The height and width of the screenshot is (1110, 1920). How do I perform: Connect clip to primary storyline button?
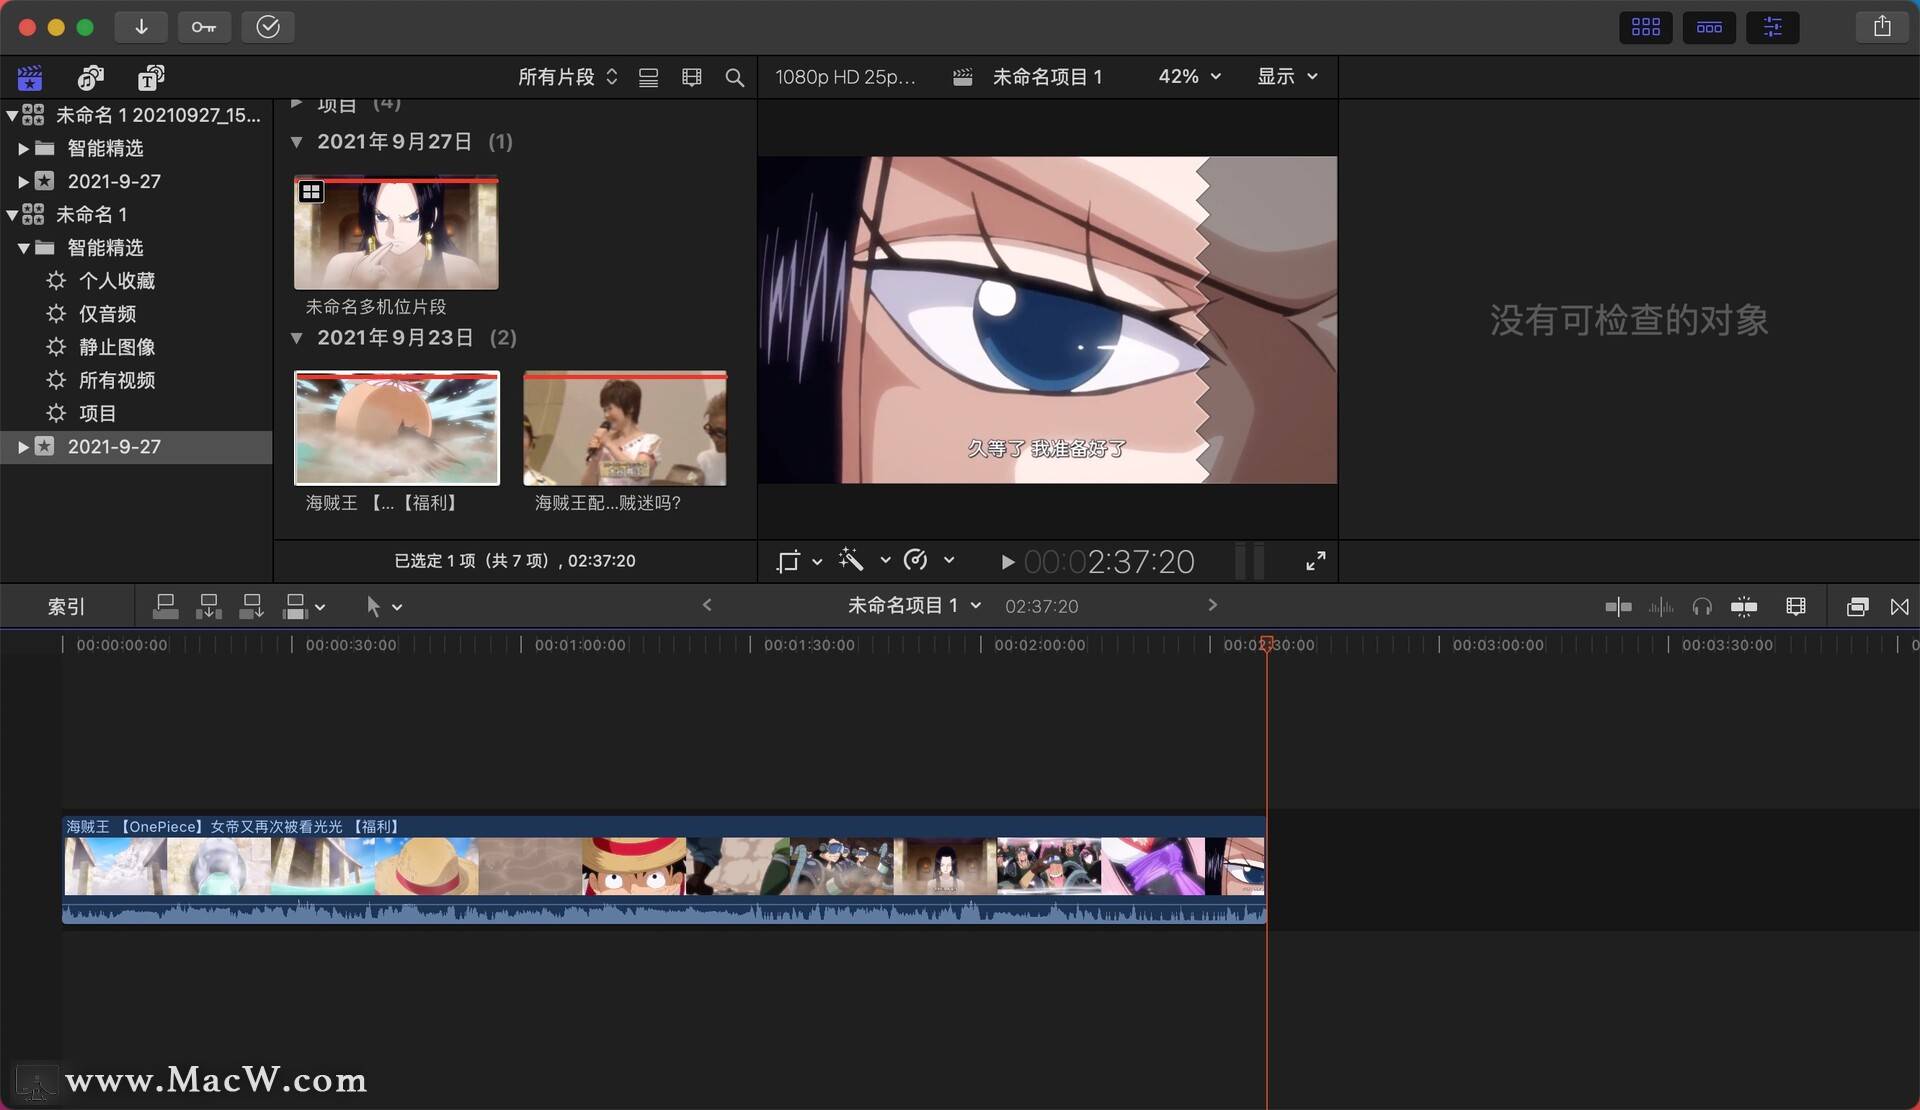pyautogui.click(x=165, y=606)
